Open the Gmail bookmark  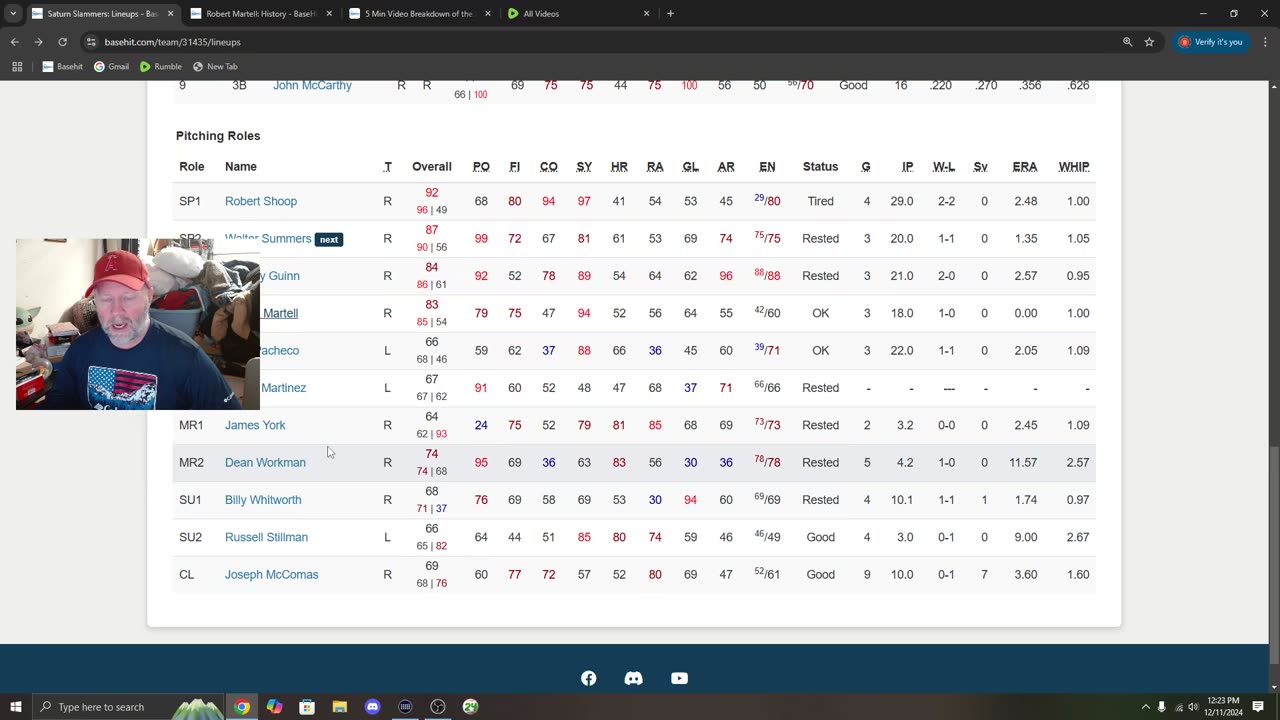[111, 66]
